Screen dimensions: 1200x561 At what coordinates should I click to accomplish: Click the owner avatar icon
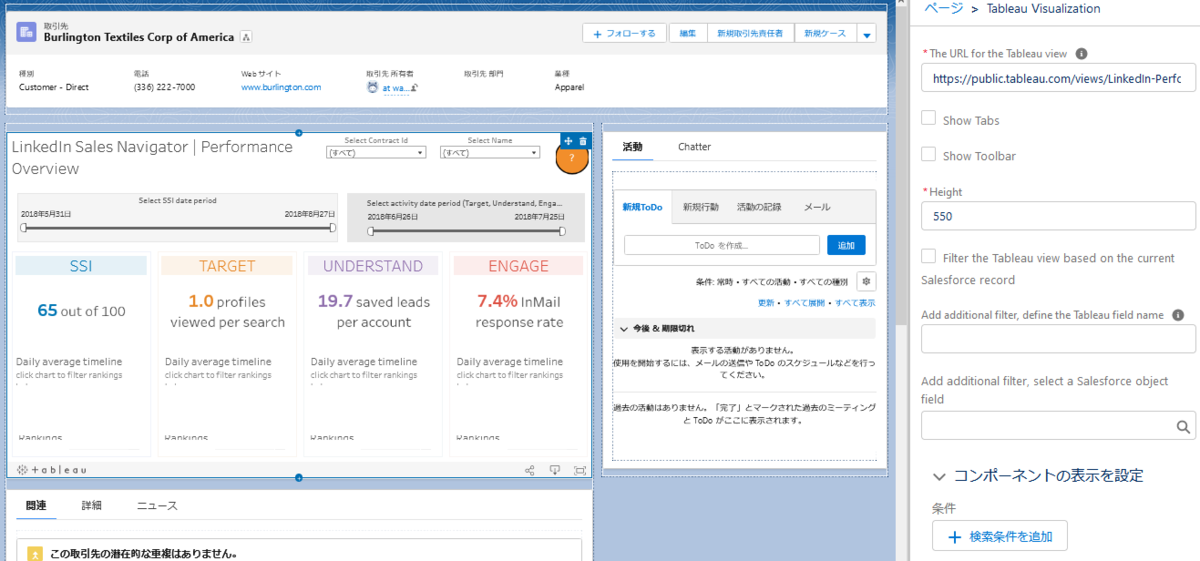pyautogui.click(x=372, y=87)
